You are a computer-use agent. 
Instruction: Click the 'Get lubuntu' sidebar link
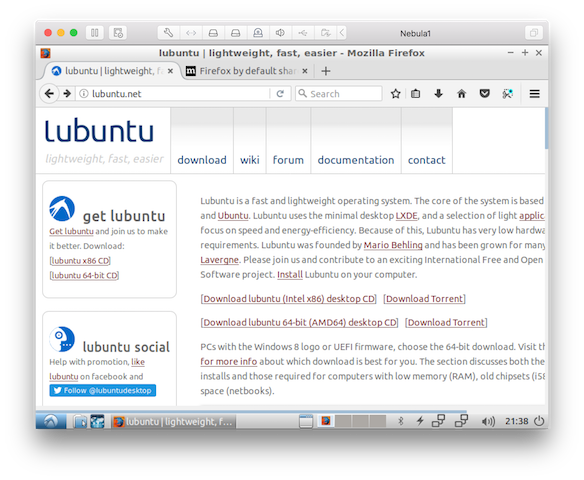[x=72, y=231]
